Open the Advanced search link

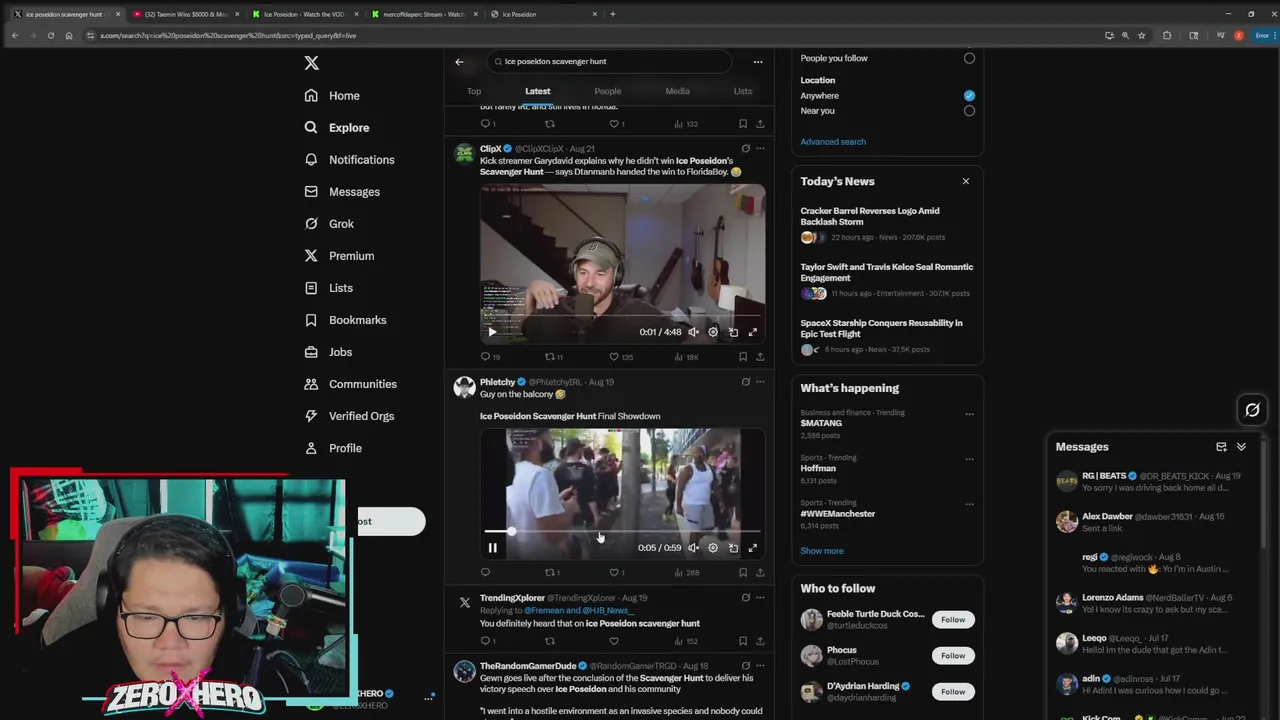pyautogui.click(x=833, y=142)
